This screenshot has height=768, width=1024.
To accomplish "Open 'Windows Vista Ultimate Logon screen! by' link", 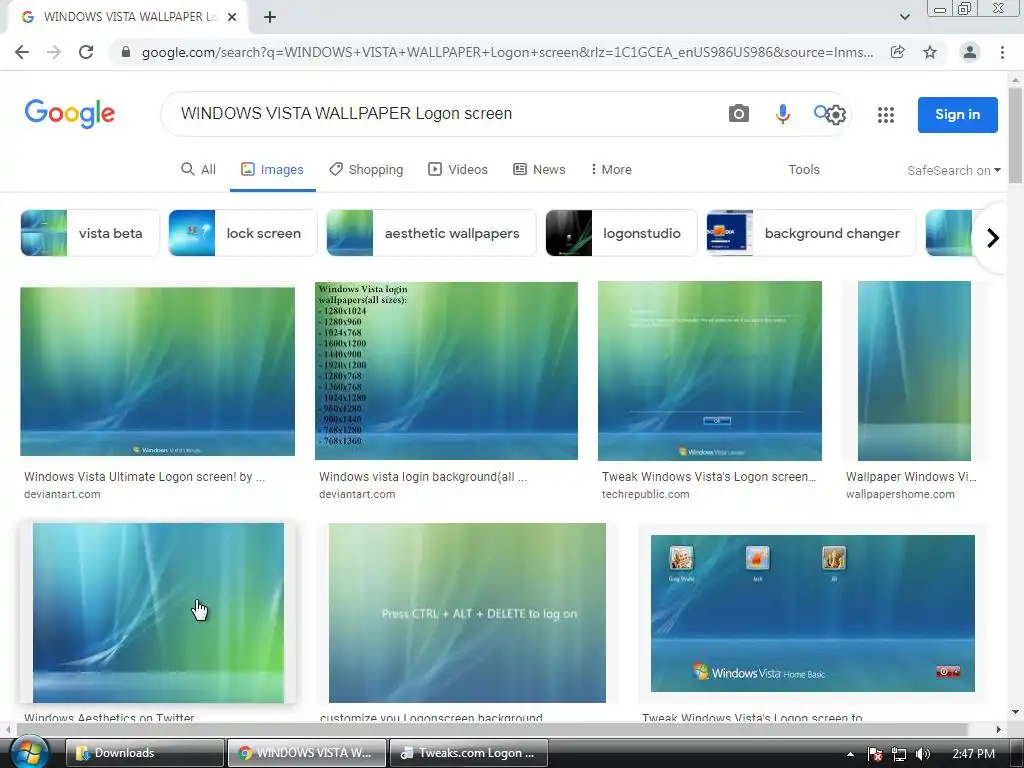I will [144, 477].
